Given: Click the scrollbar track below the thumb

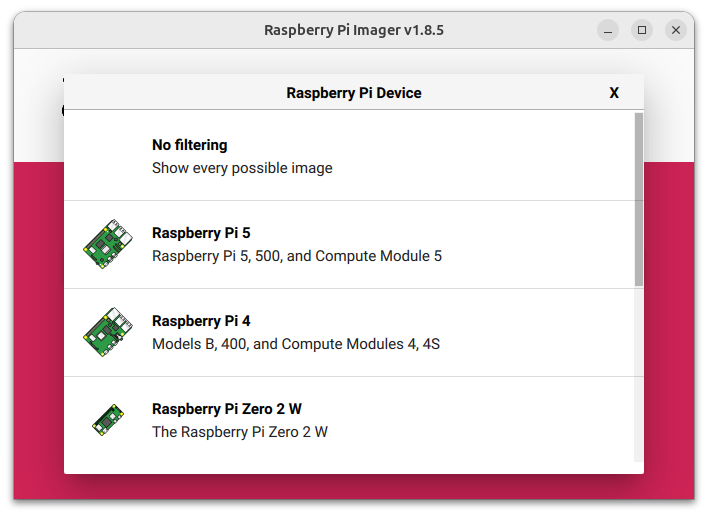Looking at the screenshot, I should click(639, 380).
